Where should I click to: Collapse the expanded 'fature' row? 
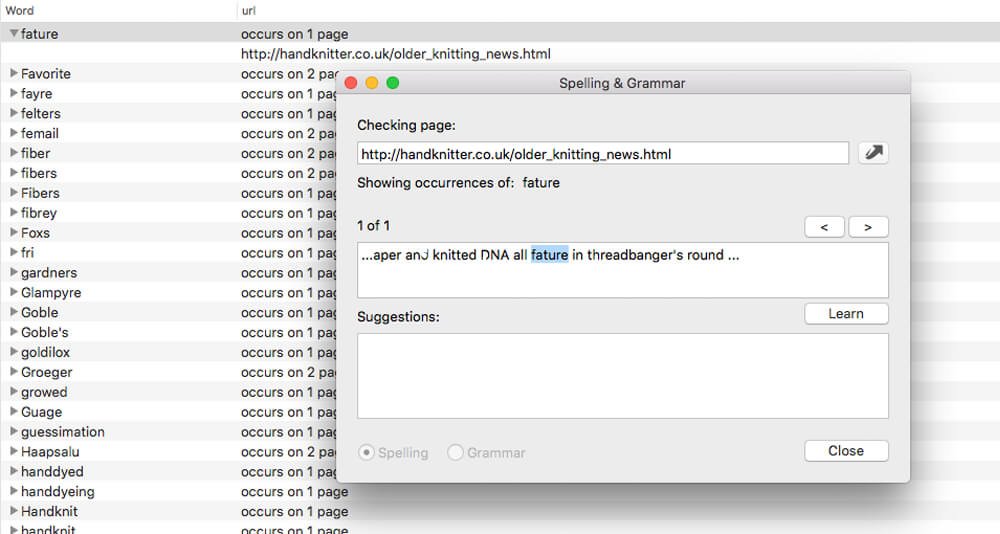point(14,34)
